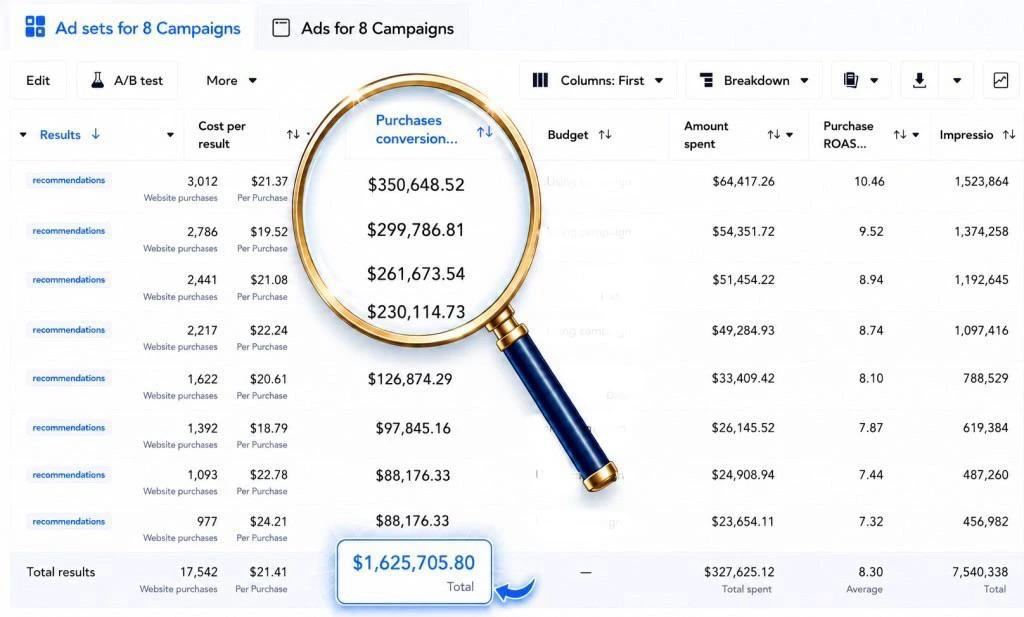Sort Purchases conversion value column

(484, 132)
